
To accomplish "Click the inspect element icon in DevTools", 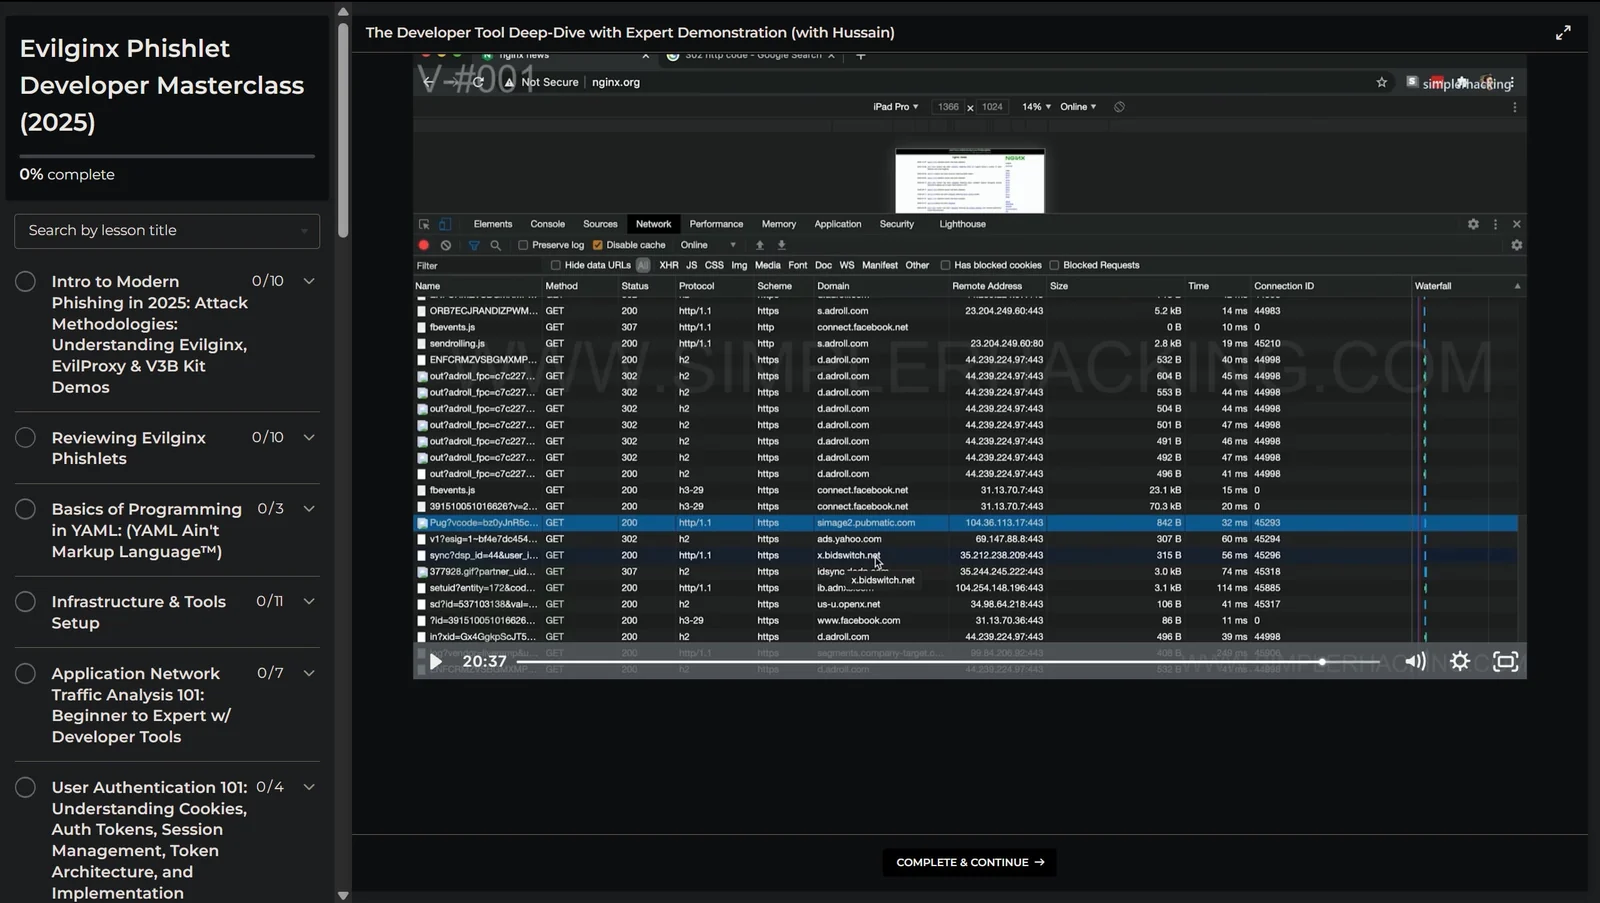I will [424, 224].
